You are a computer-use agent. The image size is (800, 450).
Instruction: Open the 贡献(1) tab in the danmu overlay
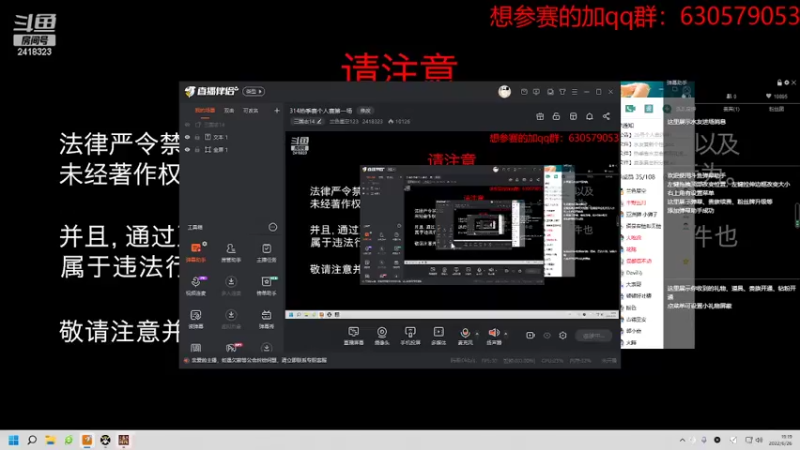(x=731, y=109)
